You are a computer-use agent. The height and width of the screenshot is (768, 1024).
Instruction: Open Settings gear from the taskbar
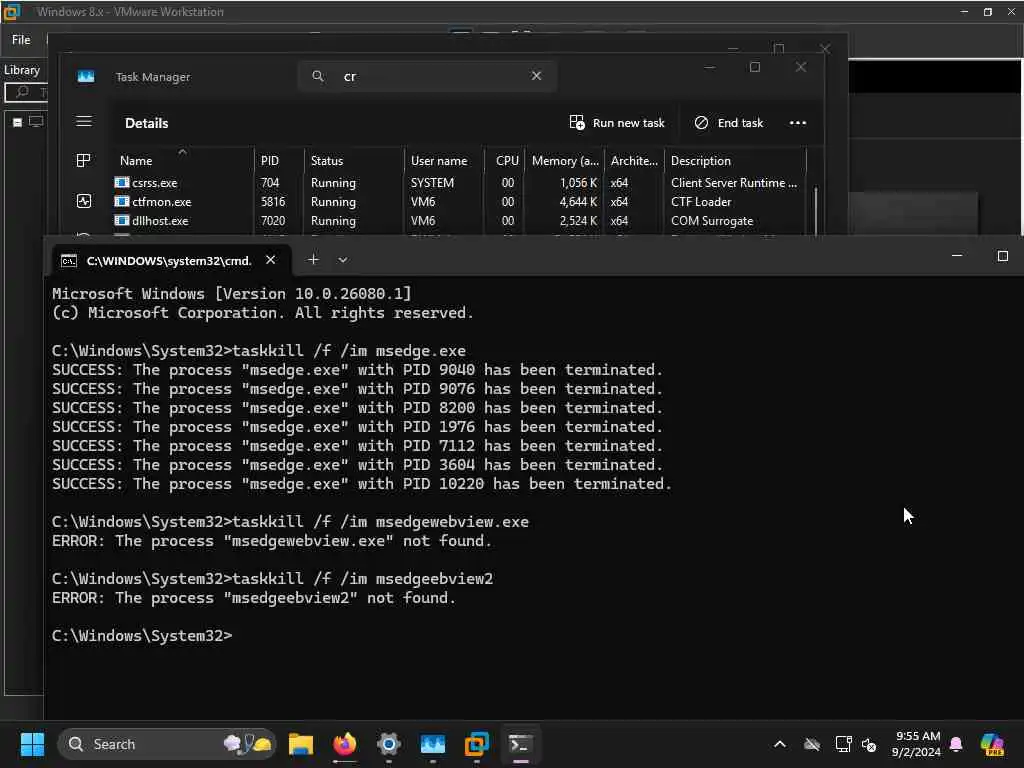coord(389,744)
